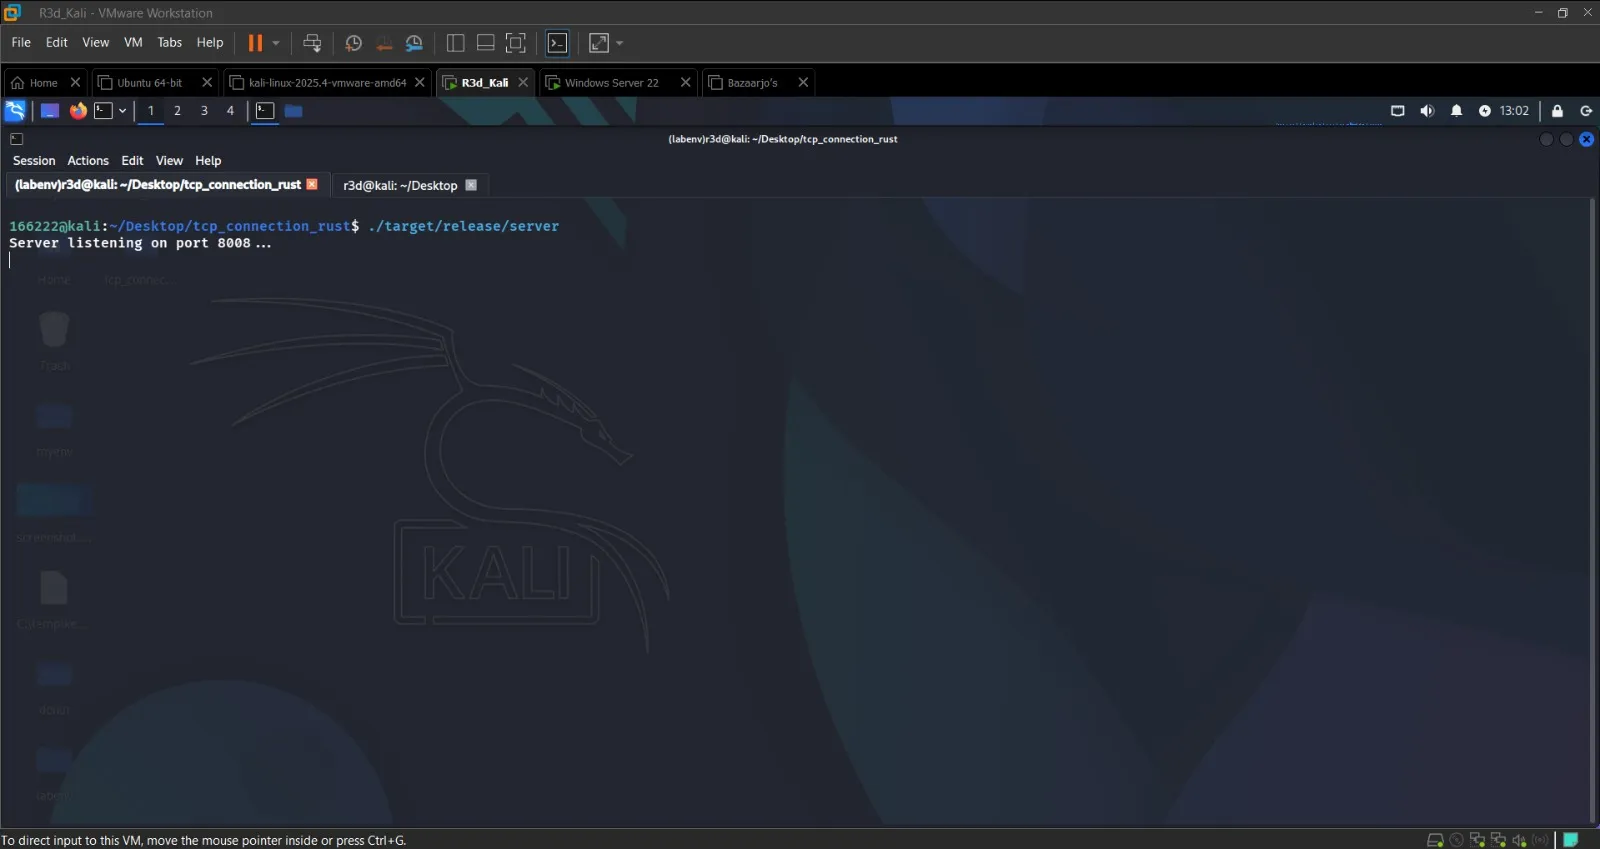
Task: Switch to the Ubuntu 64-bit tab
Action: coord(150,83)
